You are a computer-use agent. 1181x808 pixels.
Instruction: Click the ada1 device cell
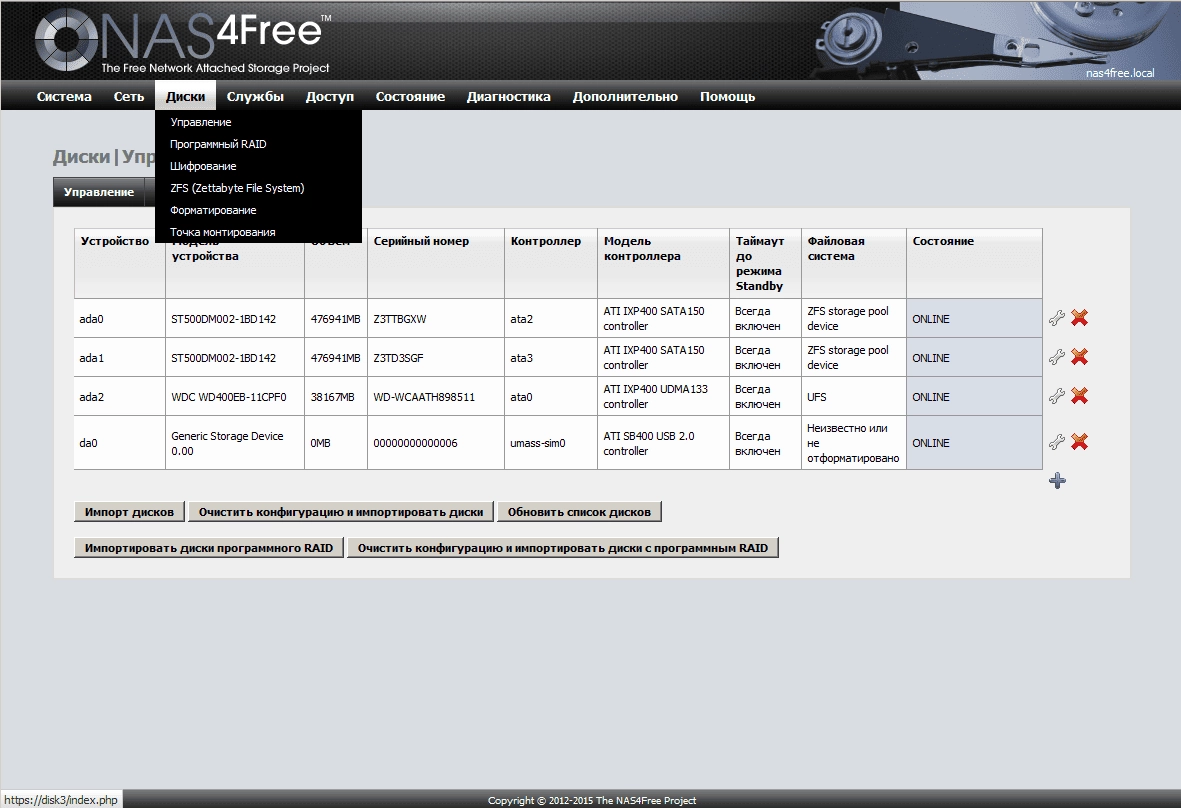tap(120, 358)
